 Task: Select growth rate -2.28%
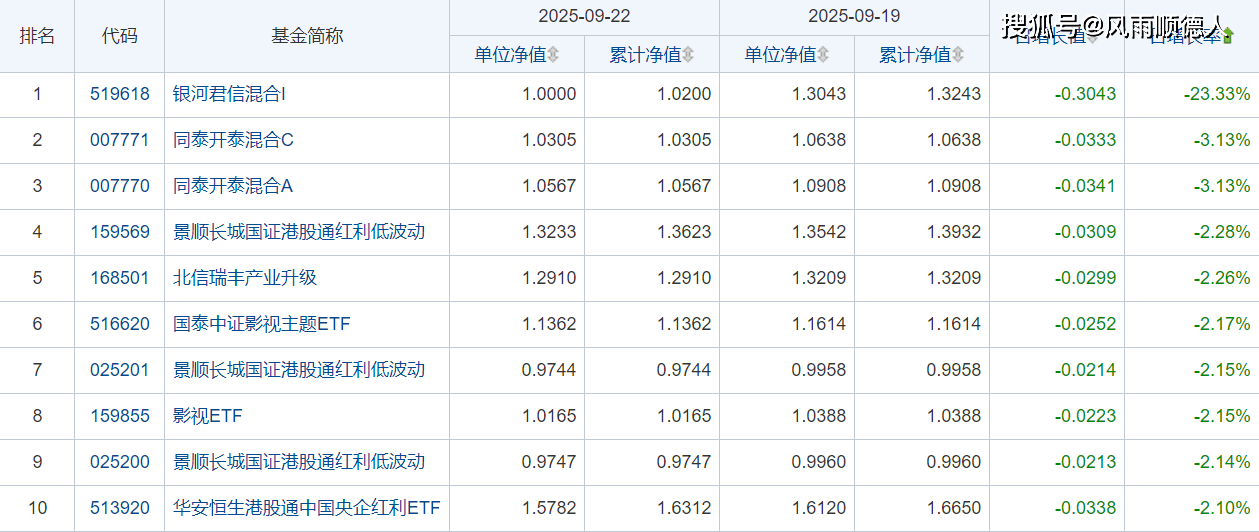(1222, 232)
